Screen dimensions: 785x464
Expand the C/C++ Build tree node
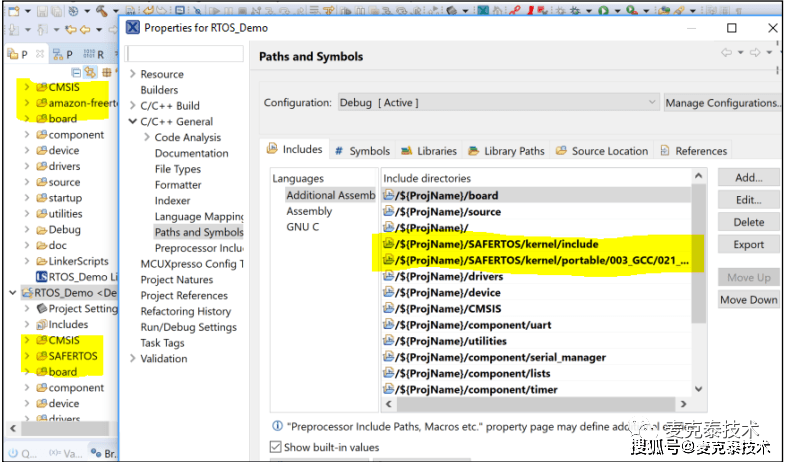click(x=132, y=106)
